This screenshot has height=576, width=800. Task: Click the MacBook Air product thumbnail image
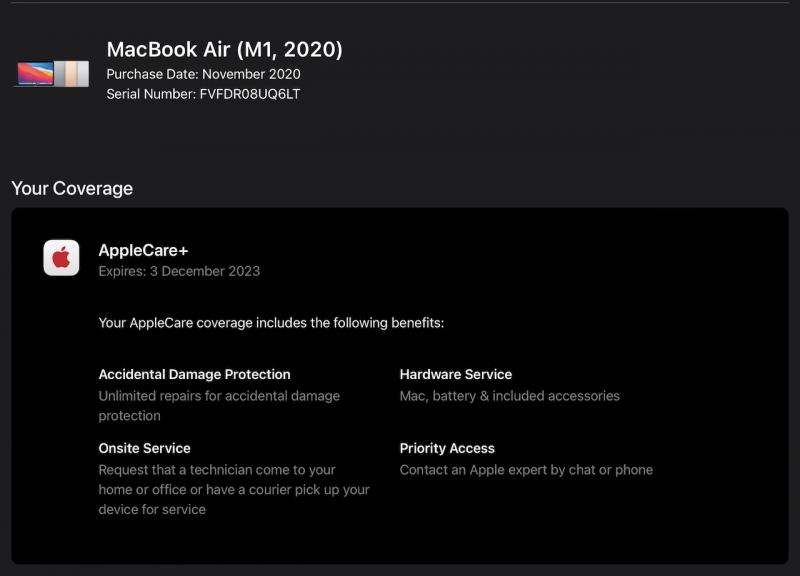52,74
